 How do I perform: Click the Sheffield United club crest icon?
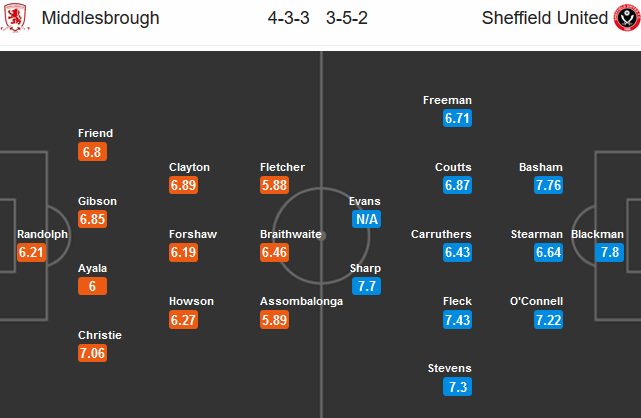(x=627, y=18)
